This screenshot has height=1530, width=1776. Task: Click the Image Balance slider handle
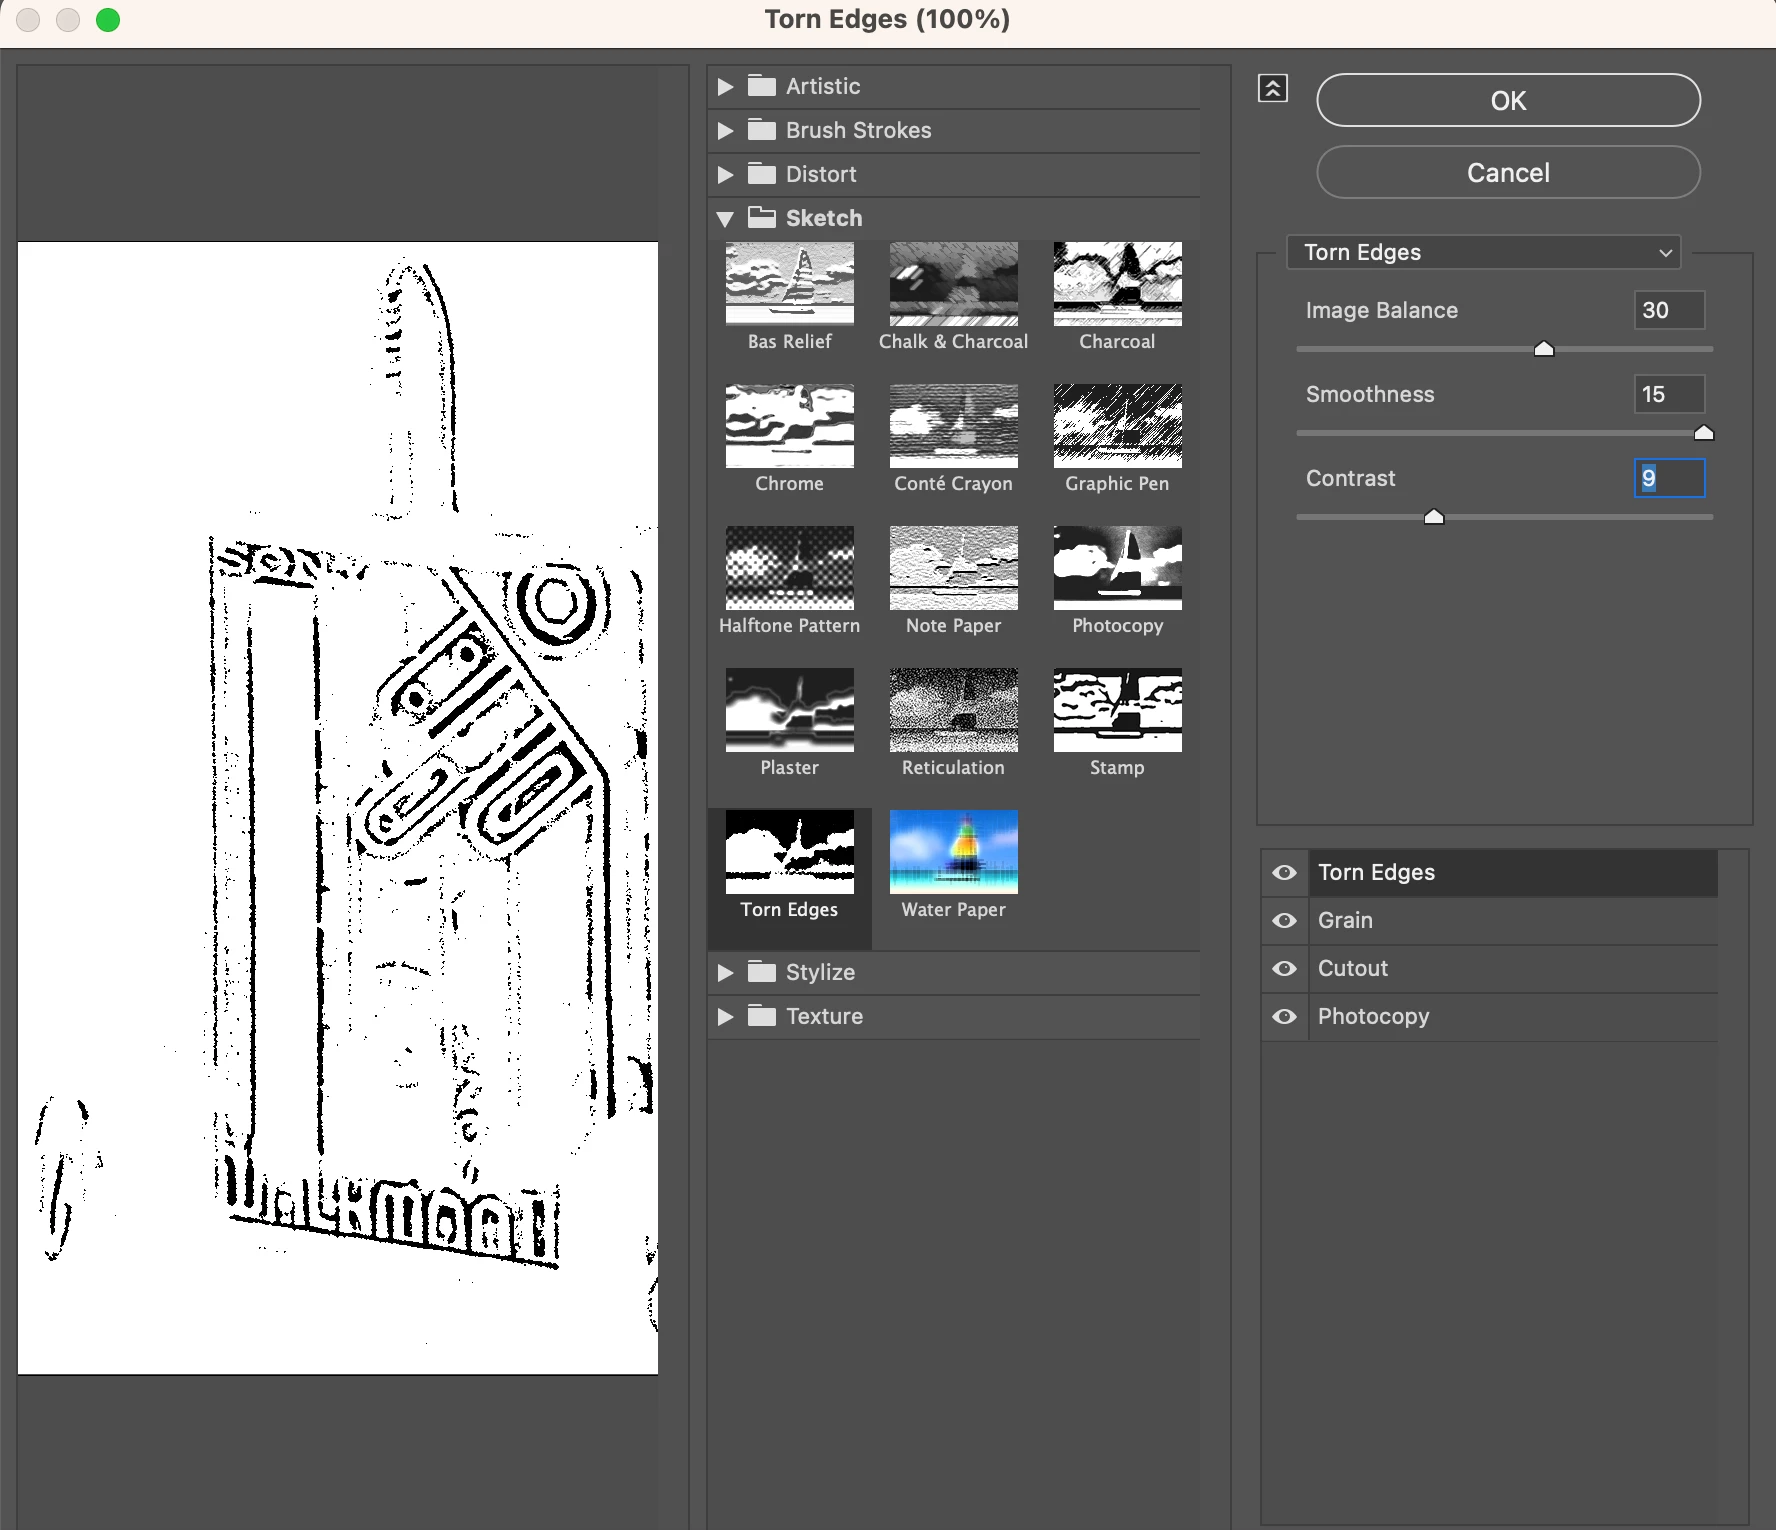click(1544, 348)
